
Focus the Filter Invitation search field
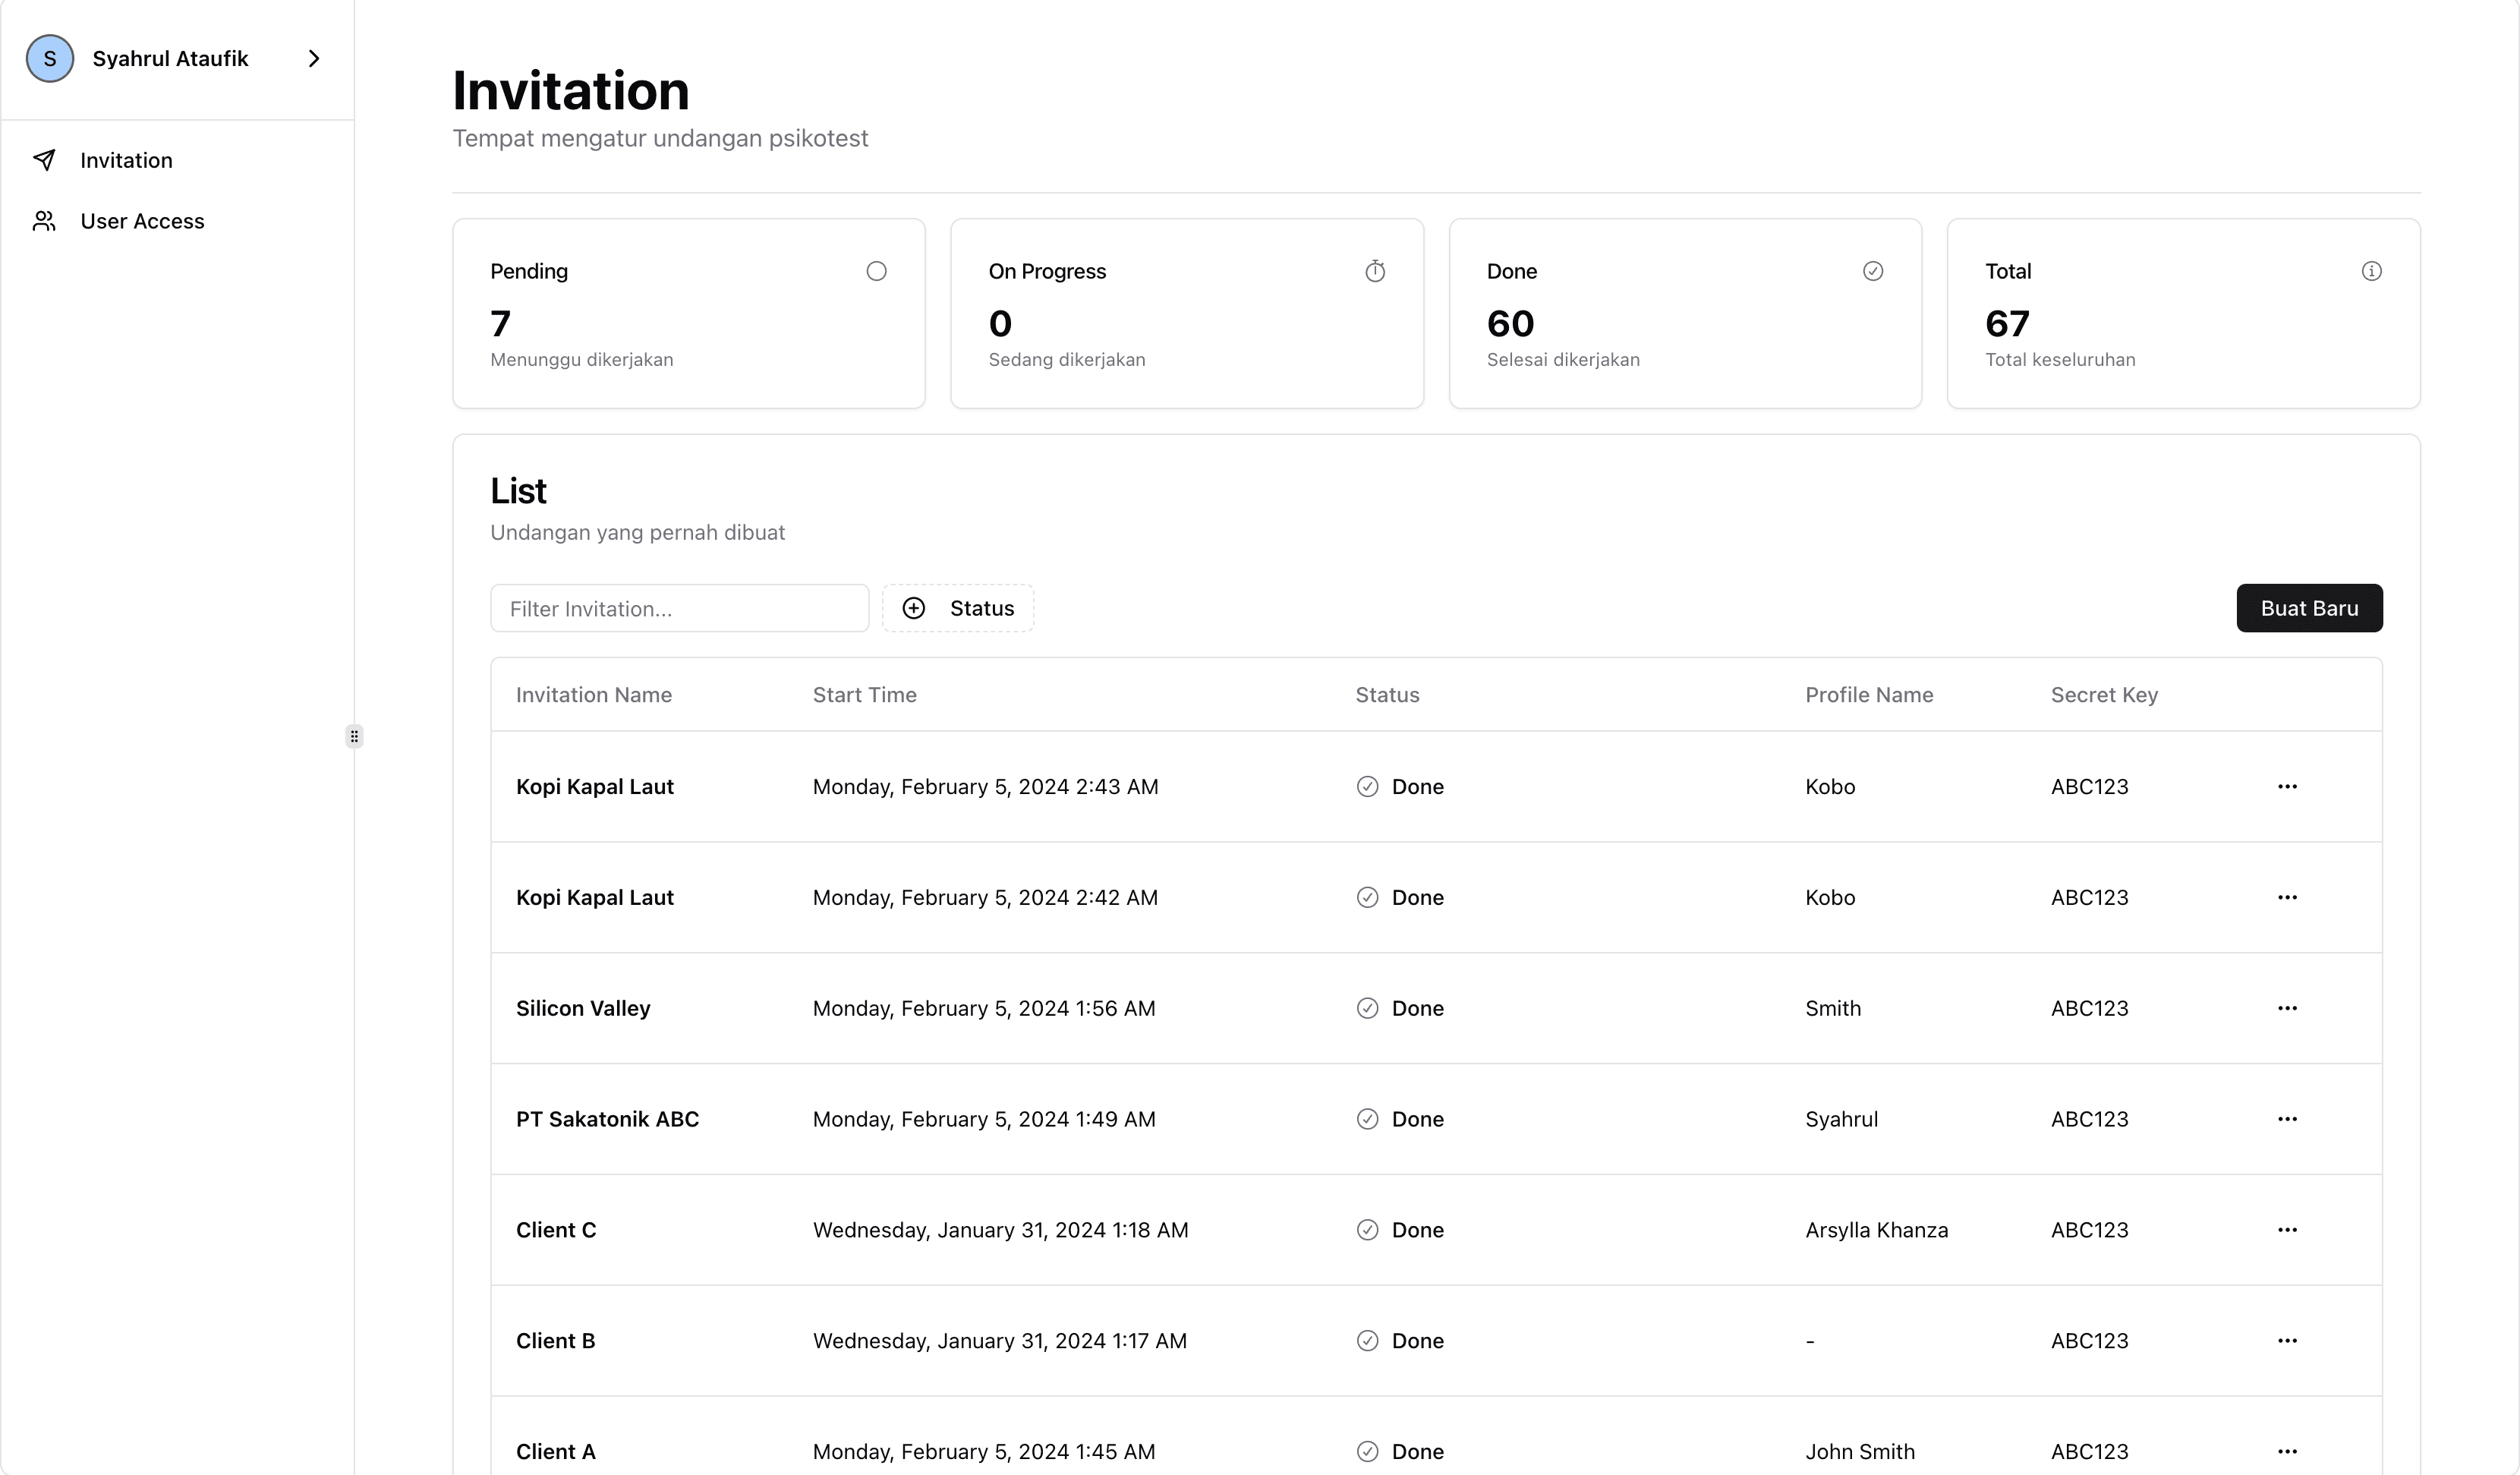point(679,608)
